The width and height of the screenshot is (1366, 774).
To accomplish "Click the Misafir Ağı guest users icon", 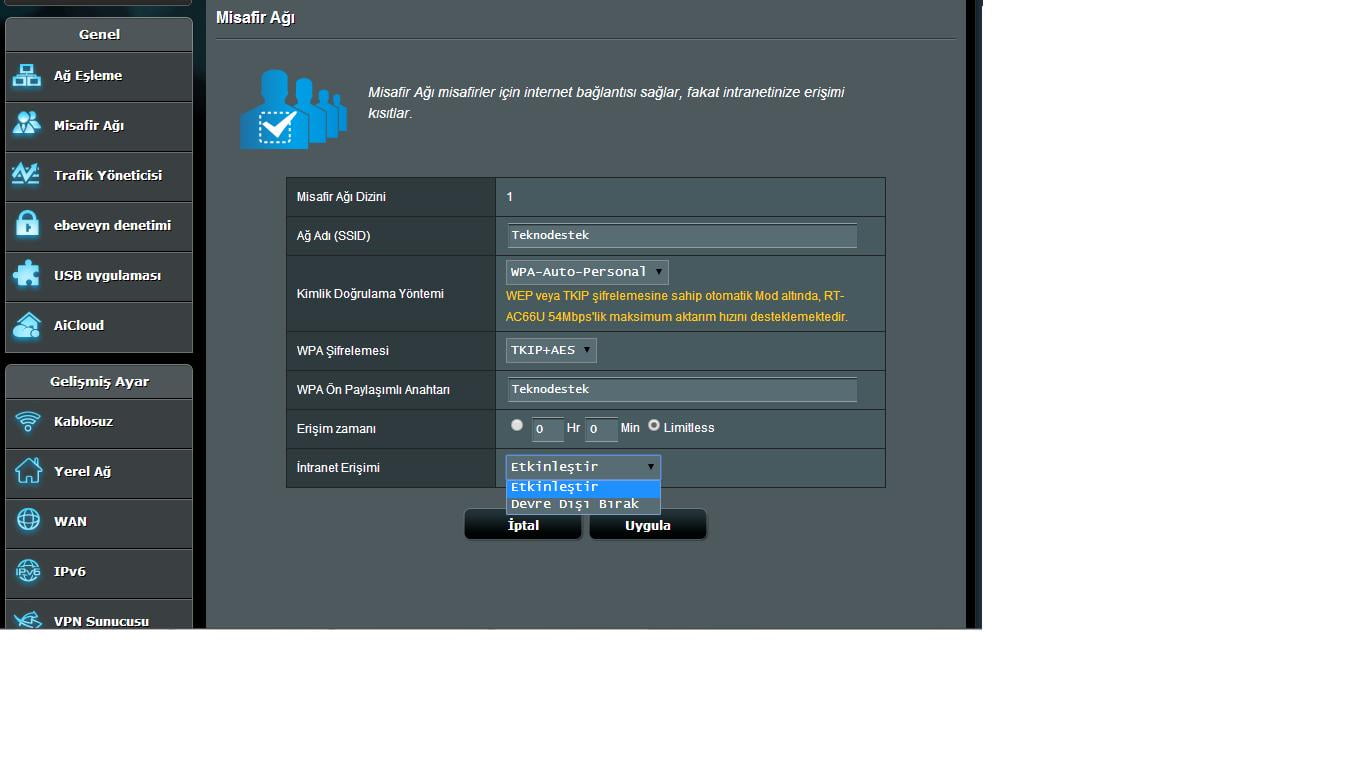I will point(27,125).
